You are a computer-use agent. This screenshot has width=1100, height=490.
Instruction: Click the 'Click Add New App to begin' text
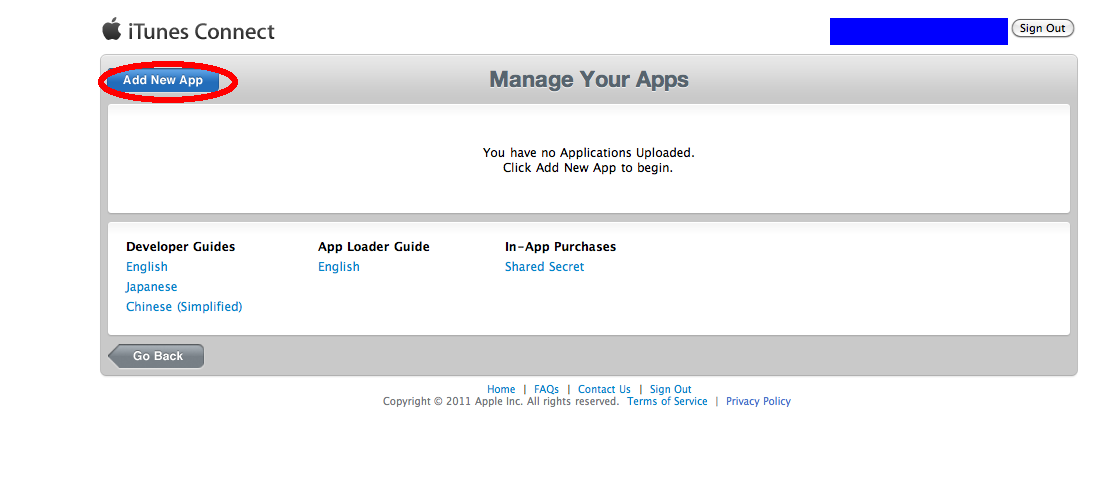[588, 168]
